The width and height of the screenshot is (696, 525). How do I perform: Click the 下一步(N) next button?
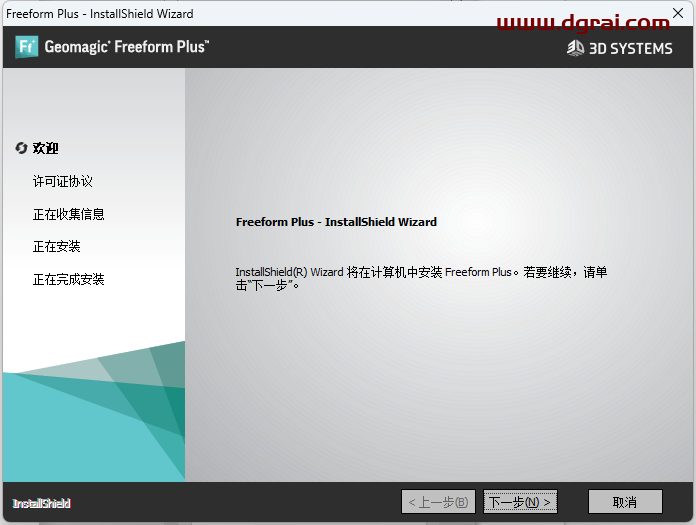[x=520, y=502]
